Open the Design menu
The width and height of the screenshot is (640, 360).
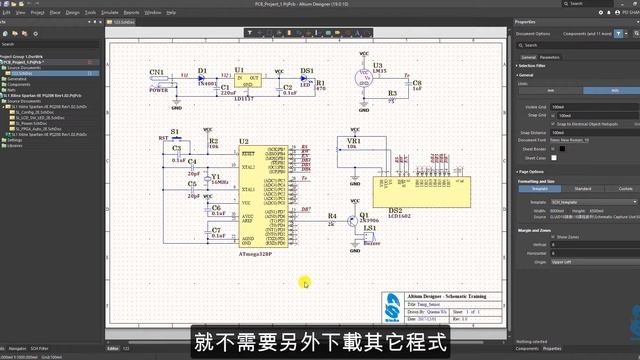pos(73,13)
